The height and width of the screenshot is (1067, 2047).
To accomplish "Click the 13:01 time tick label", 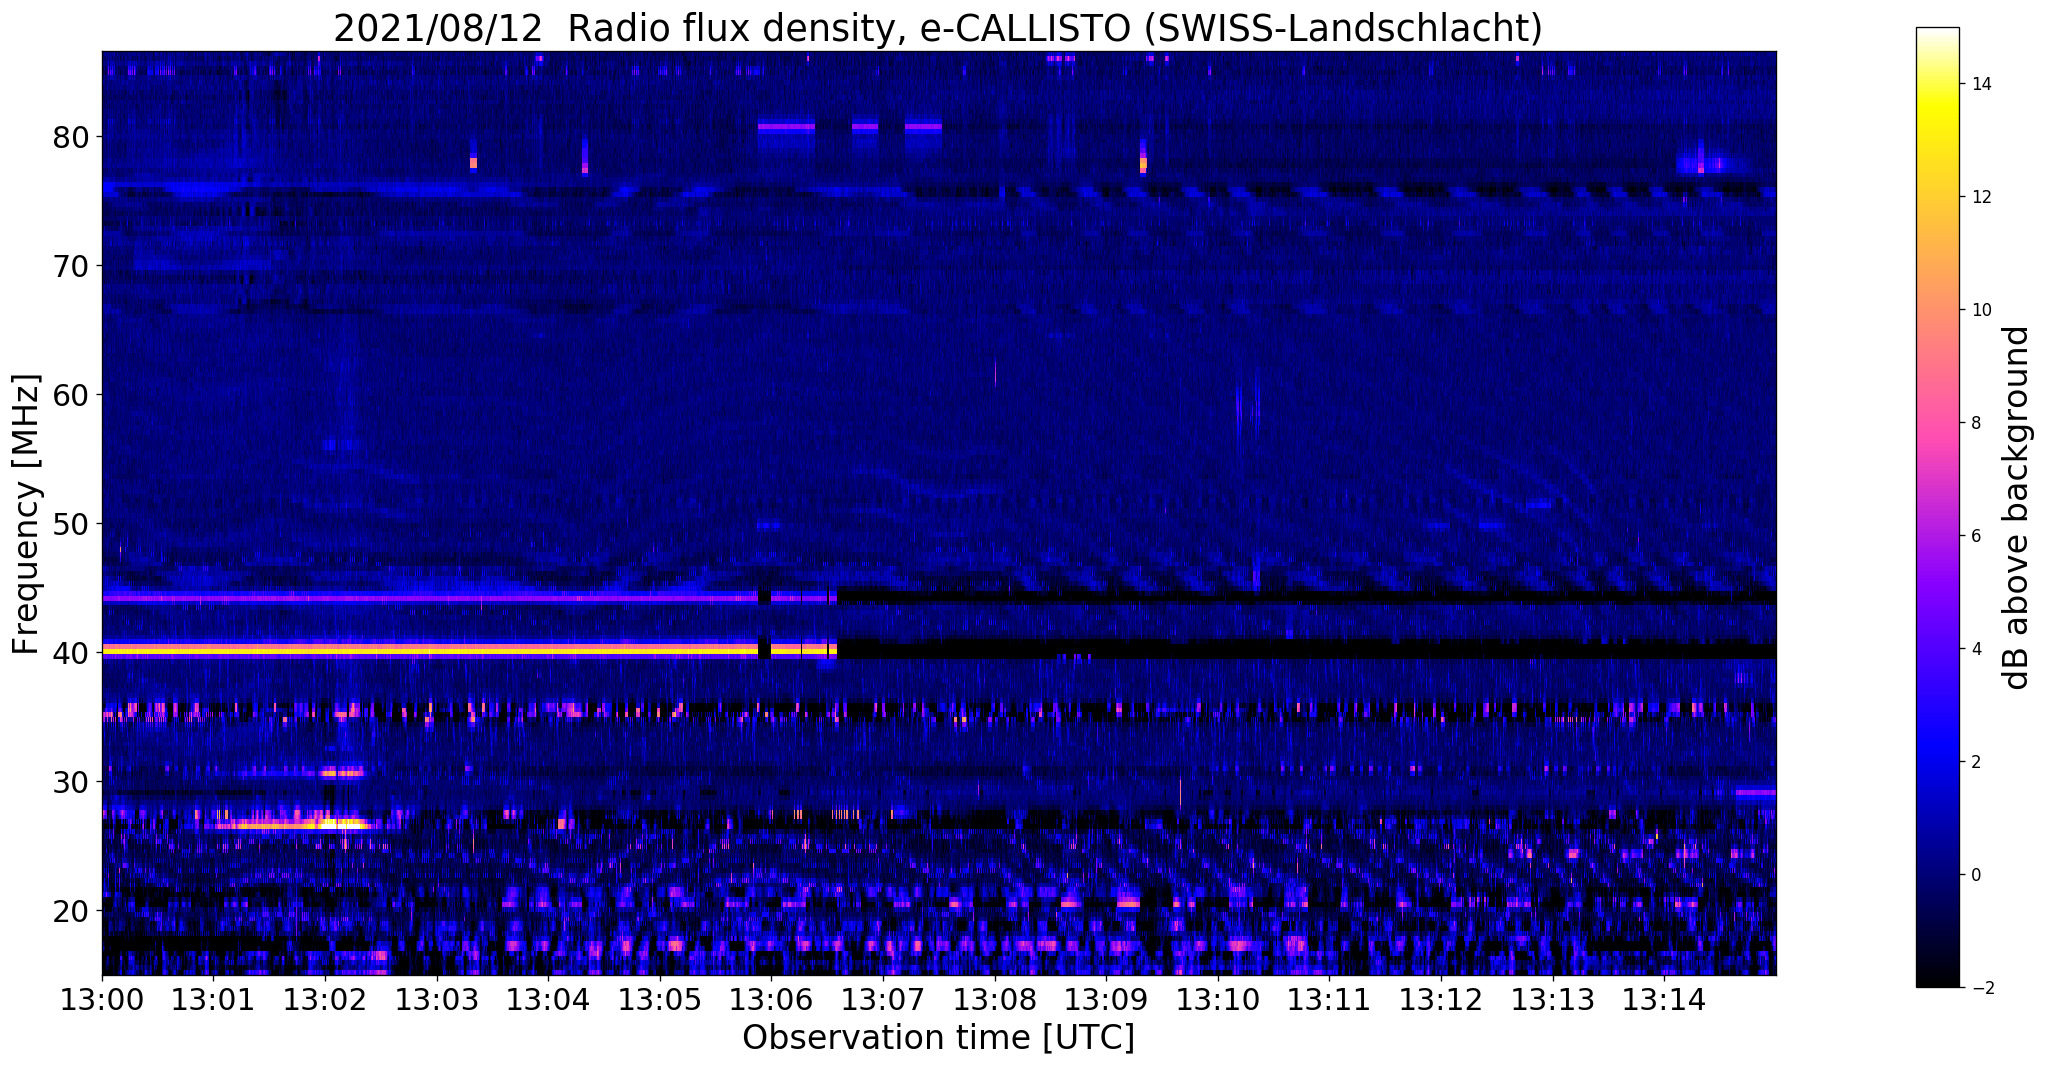I will pos(213,1000).
